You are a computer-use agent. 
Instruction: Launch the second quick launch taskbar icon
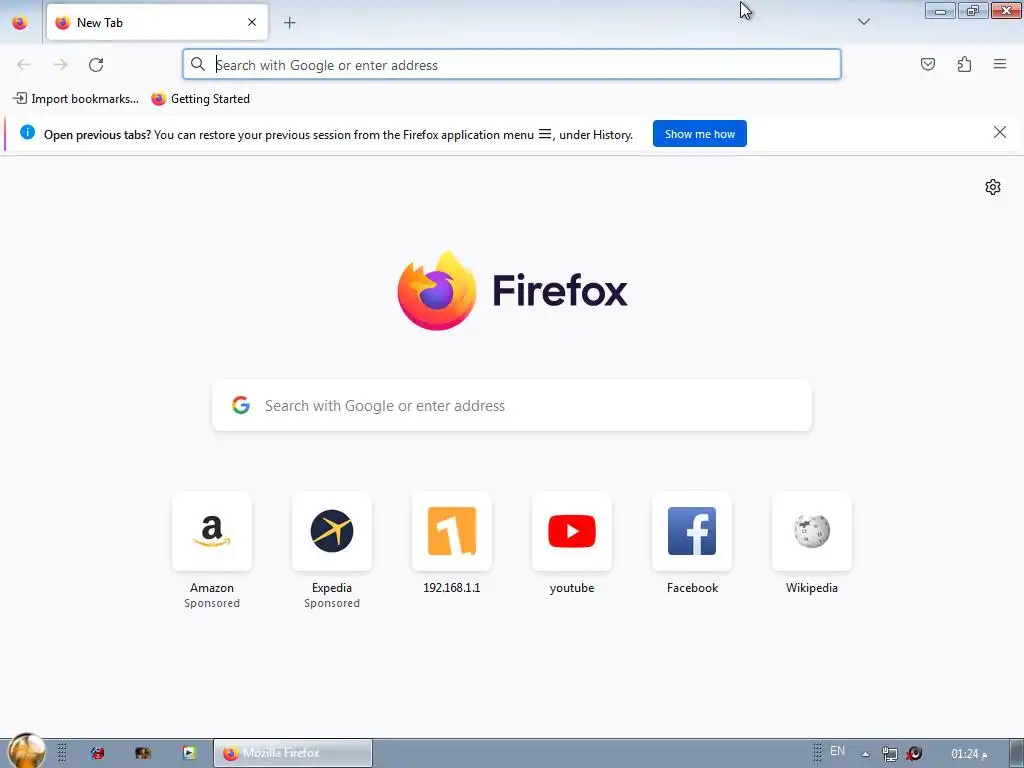coord(143,753)
